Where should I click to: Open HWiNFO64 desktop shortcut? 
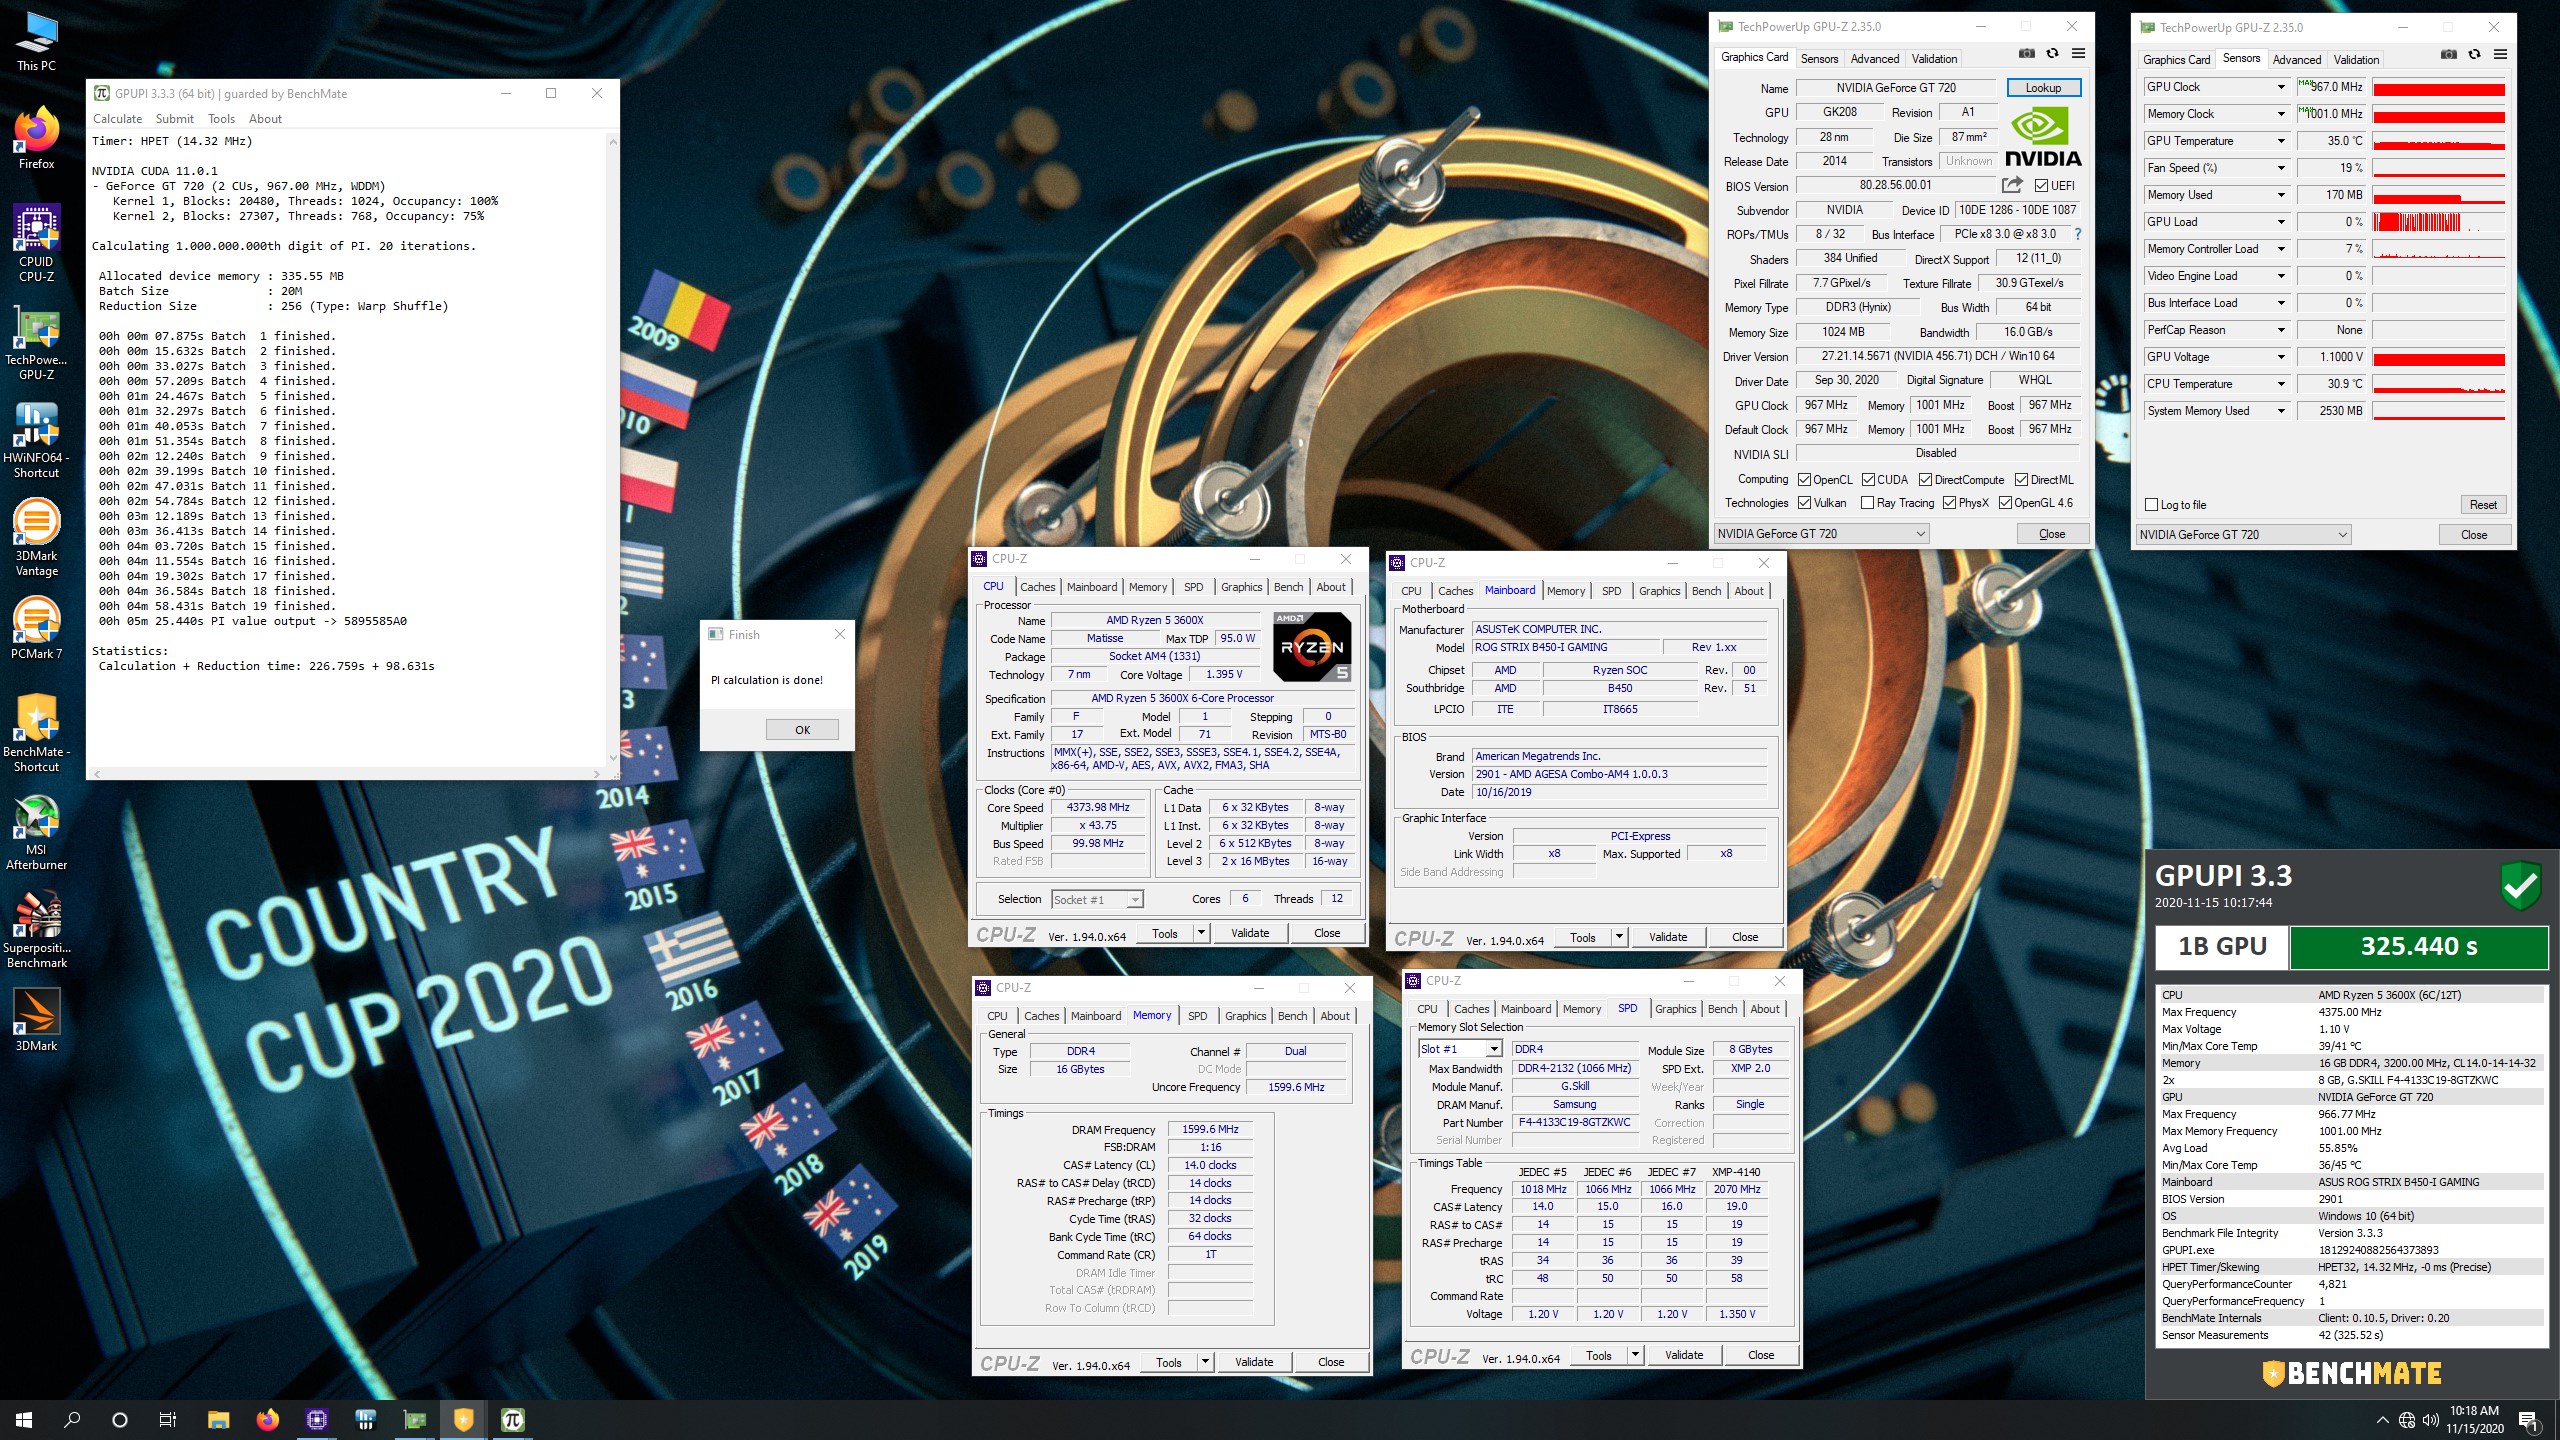(36, 440)
